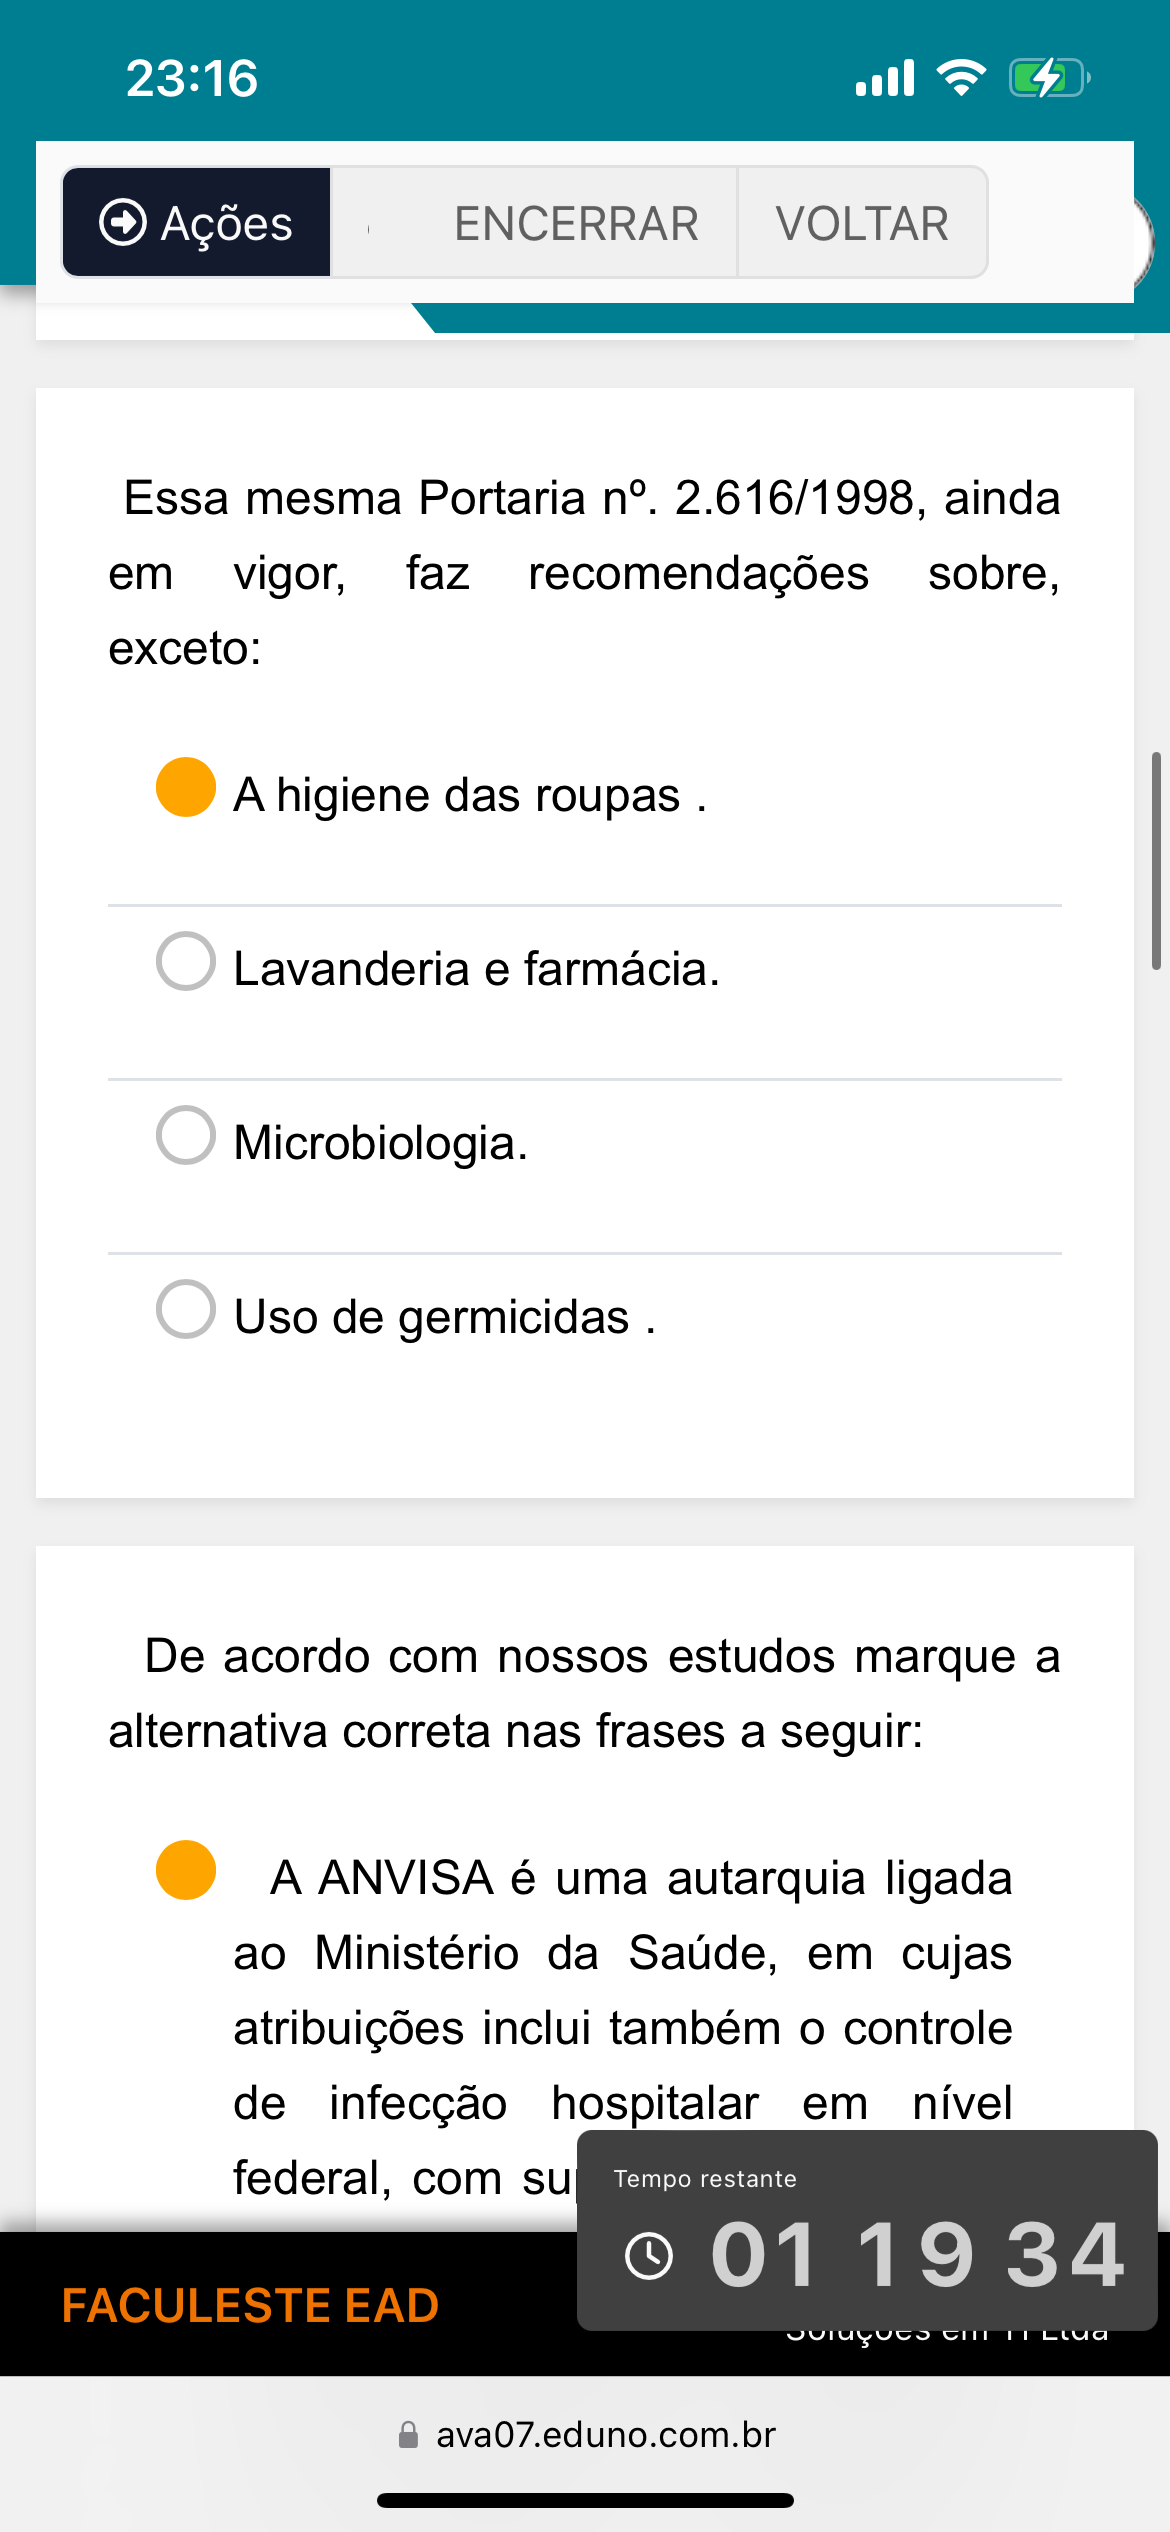Open the Ações menu button
Viewport: 1170px width, 2532px height.
click(196, 222)
